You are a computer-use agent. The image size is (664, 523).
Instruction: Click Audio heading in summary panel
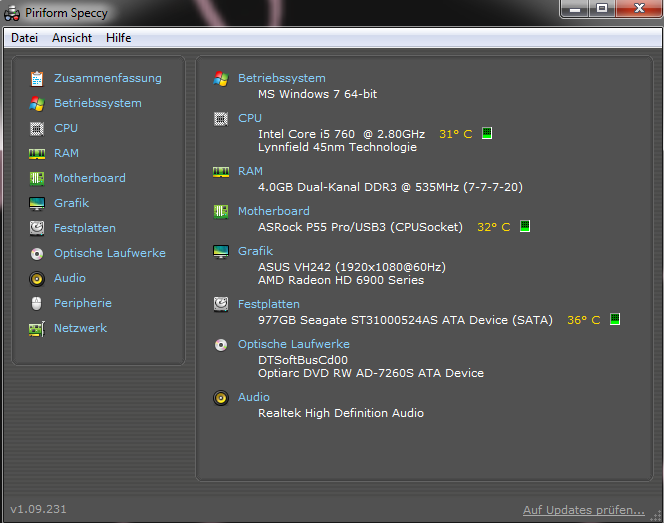254,397
